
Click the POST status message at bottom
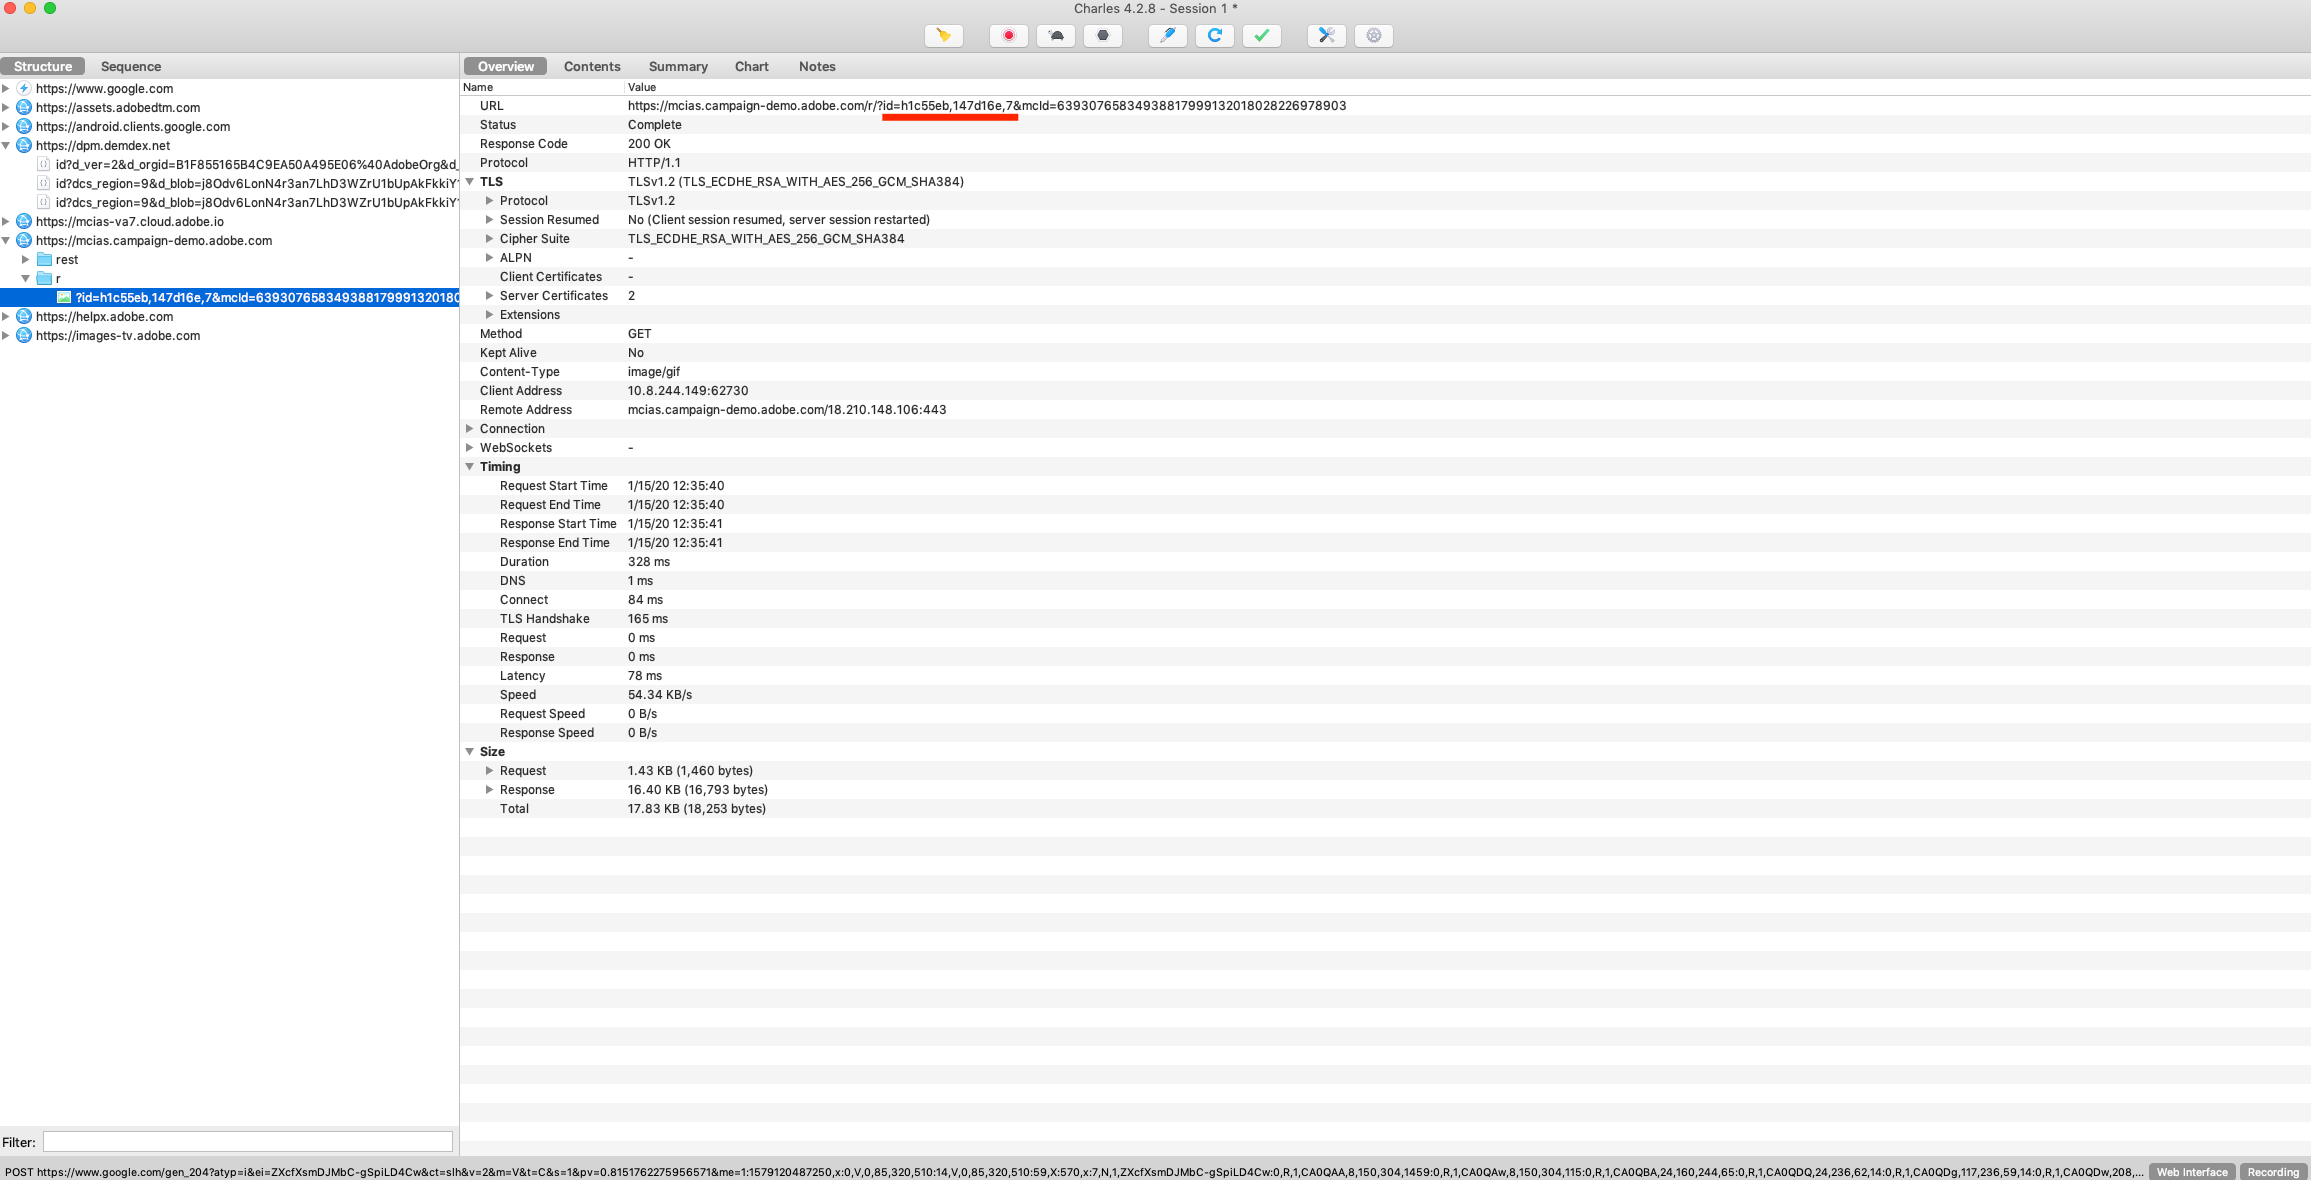click(1073, 1172)
